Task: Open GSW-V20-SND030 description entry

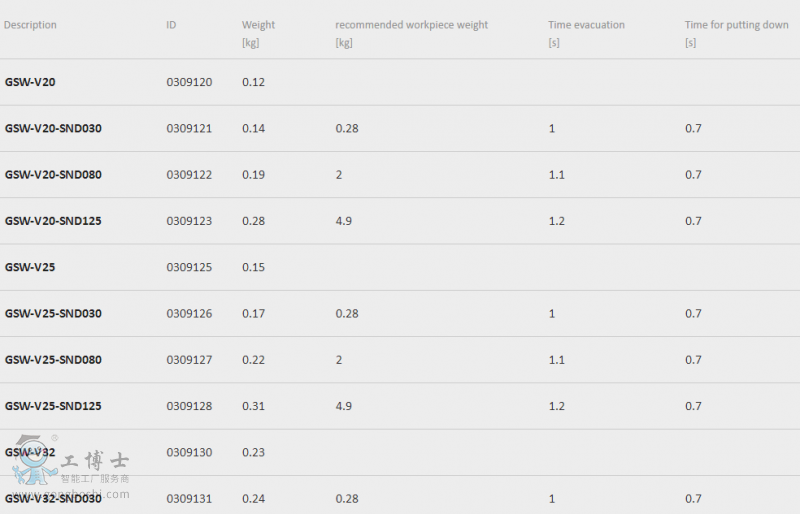Action: click(53, 128)
